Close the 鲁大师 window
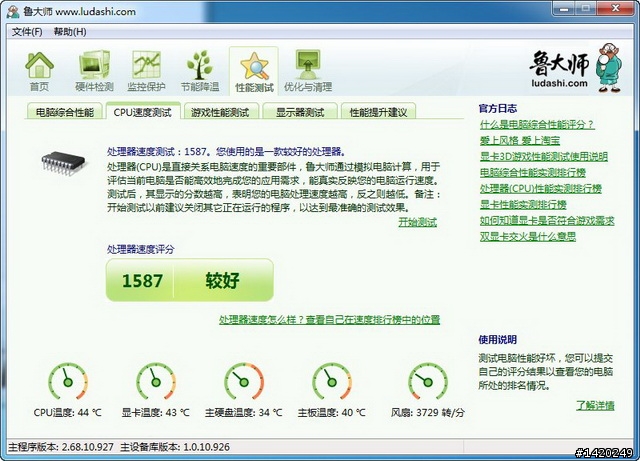The image size is (640, 461). 616,8
